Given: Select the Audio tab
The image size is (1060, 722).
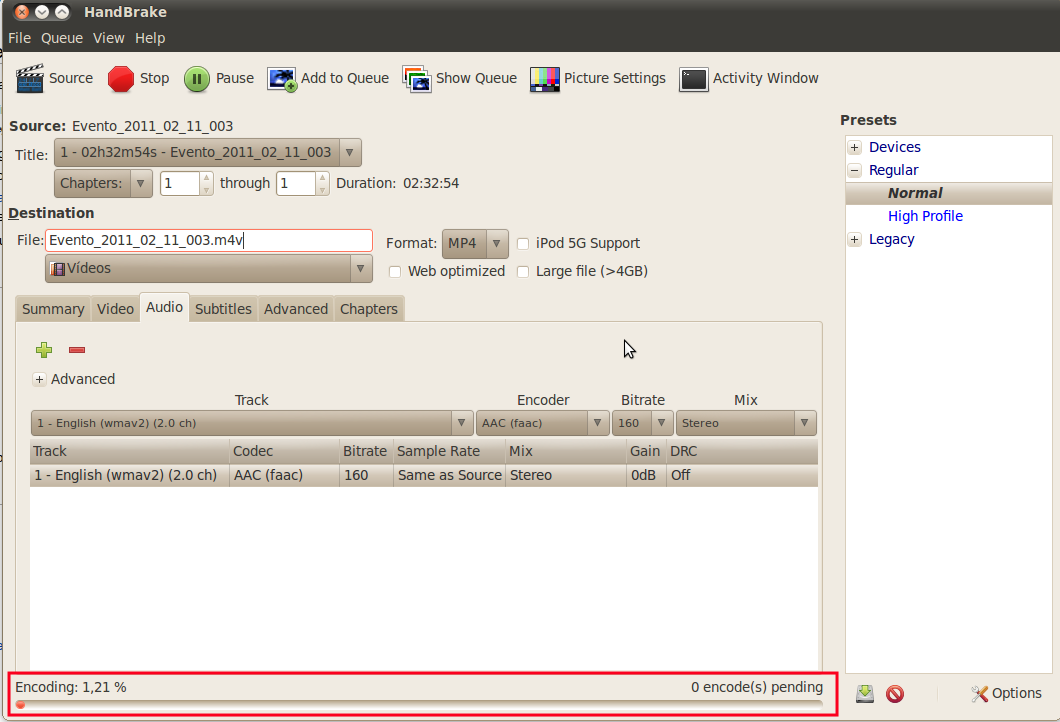Looking at the screenshot, I should [164, 307].
